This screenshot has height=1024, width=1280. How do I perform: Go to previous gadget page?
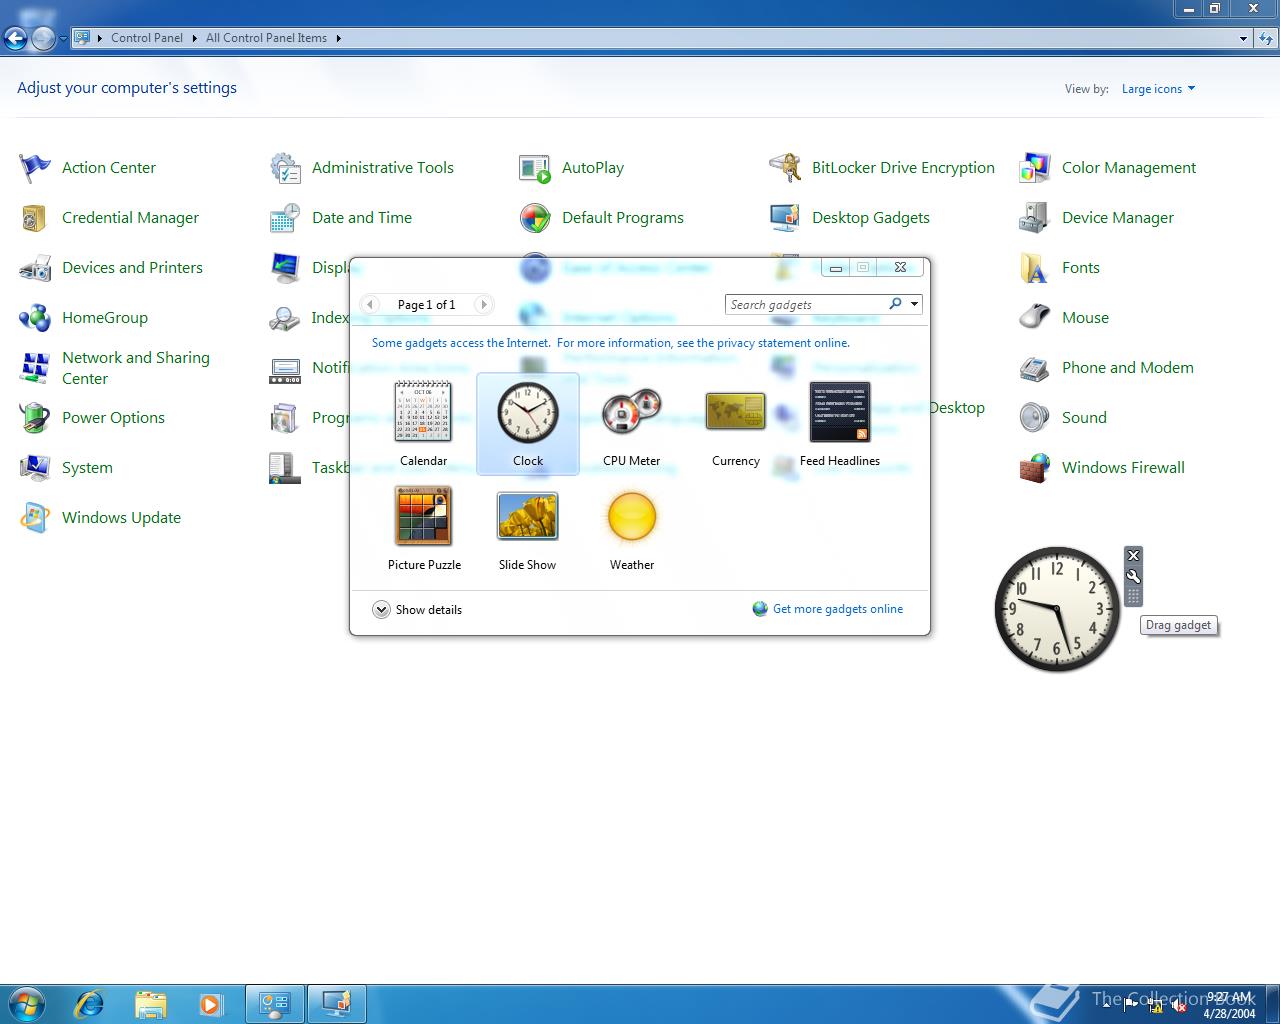coord(370,304)
